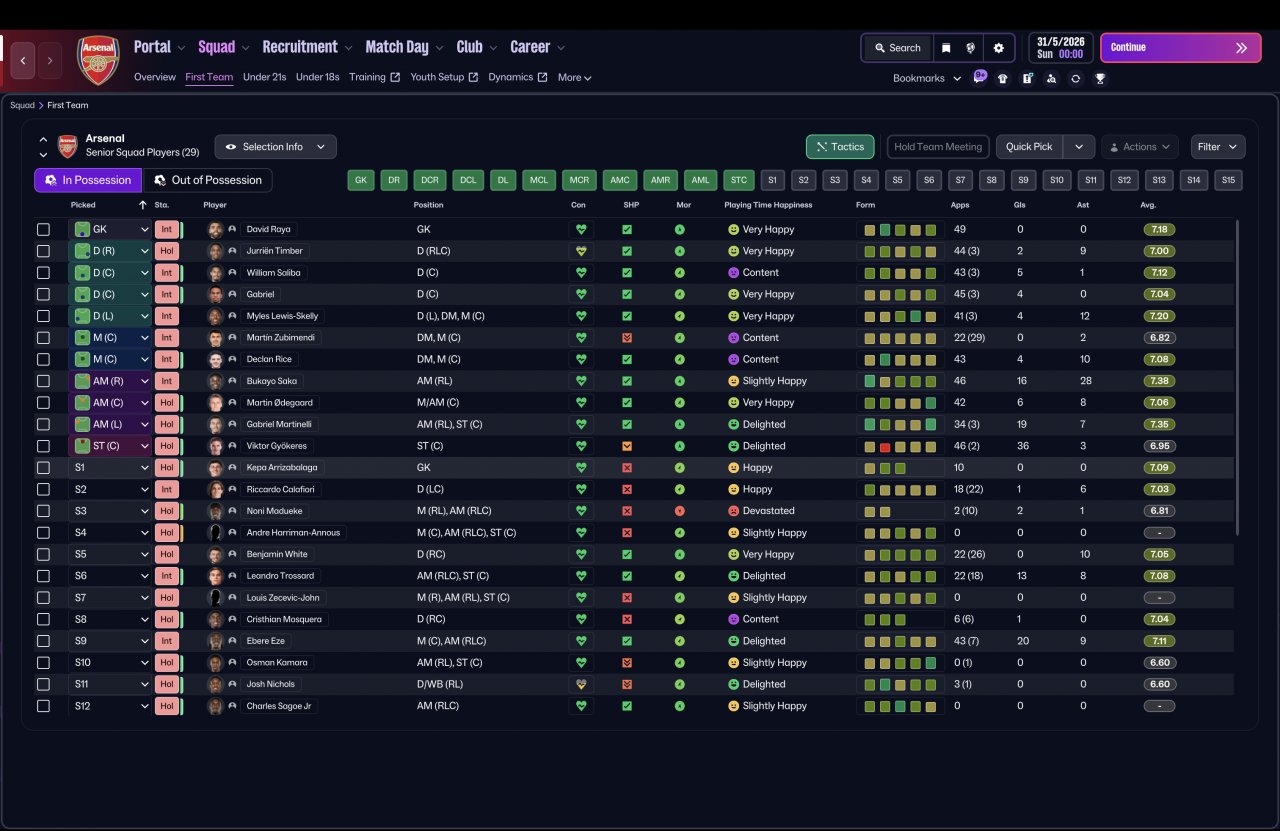Open the bookmark icon next to Search

(x=946, y=48)
